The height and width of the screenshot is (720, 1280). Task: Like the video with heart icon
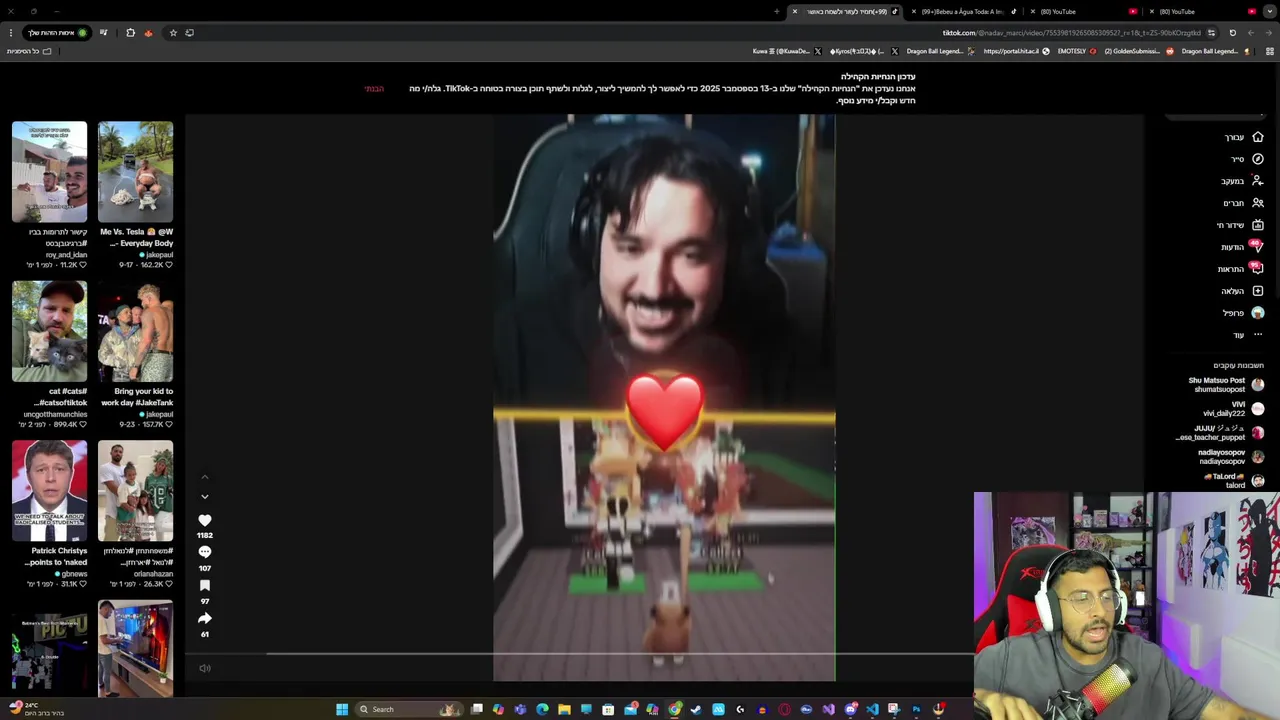click(205, 521)
